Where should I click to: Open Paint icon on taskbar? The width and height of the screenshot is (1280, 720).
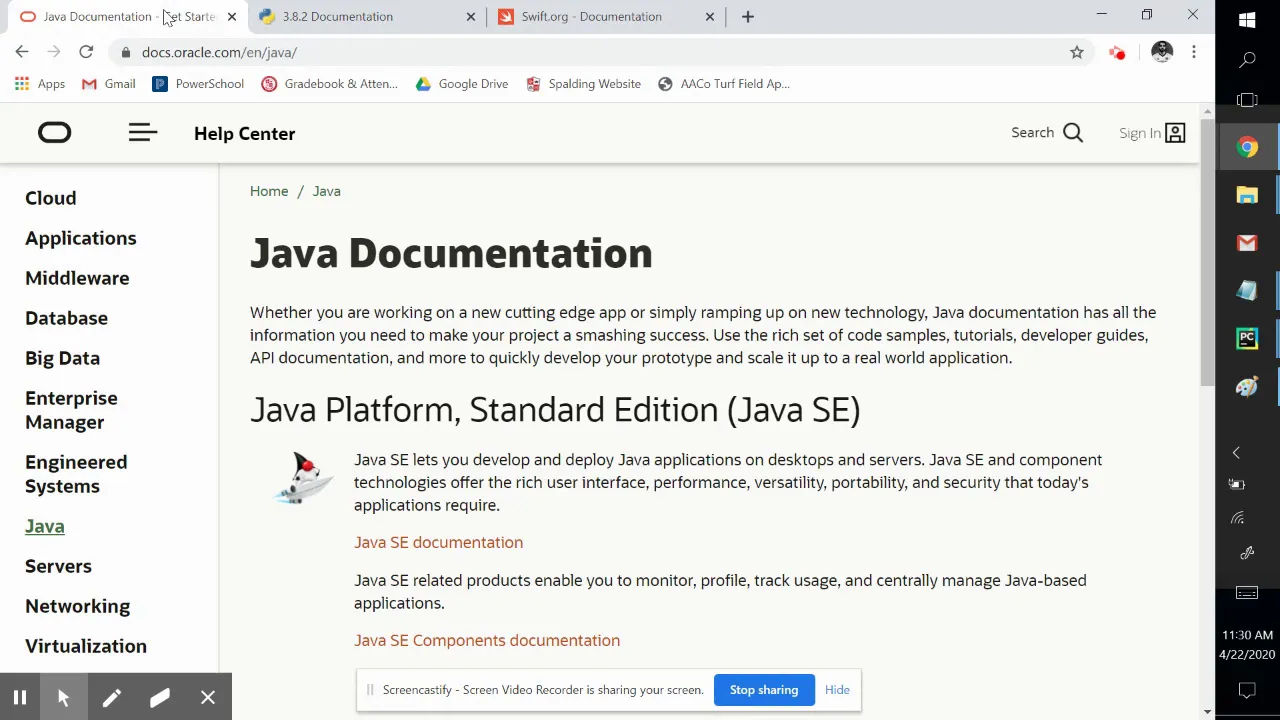click(1247, 387)
